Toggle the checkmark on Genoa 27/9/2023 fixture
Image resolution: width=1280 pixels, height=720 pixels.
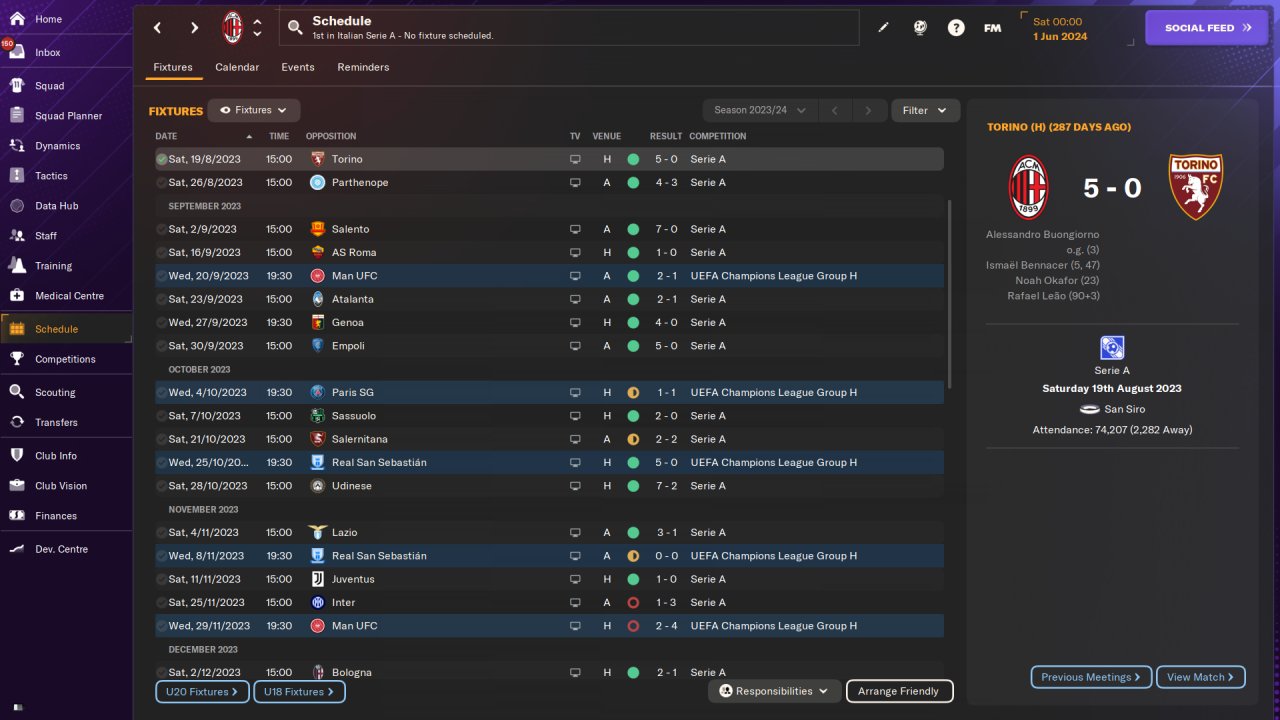point(161,323)
